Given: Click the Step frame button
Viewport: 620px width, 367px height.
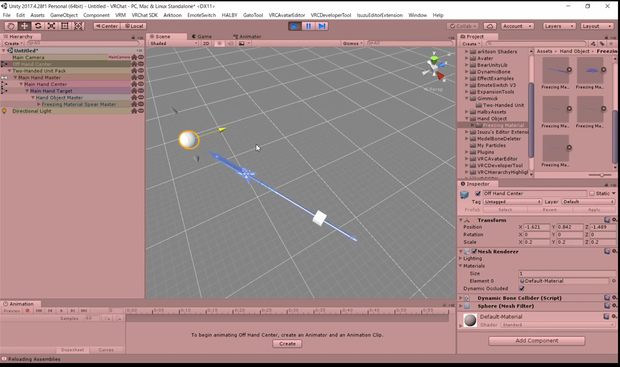Looking at the screenshot, I should (x=322, y=26).
